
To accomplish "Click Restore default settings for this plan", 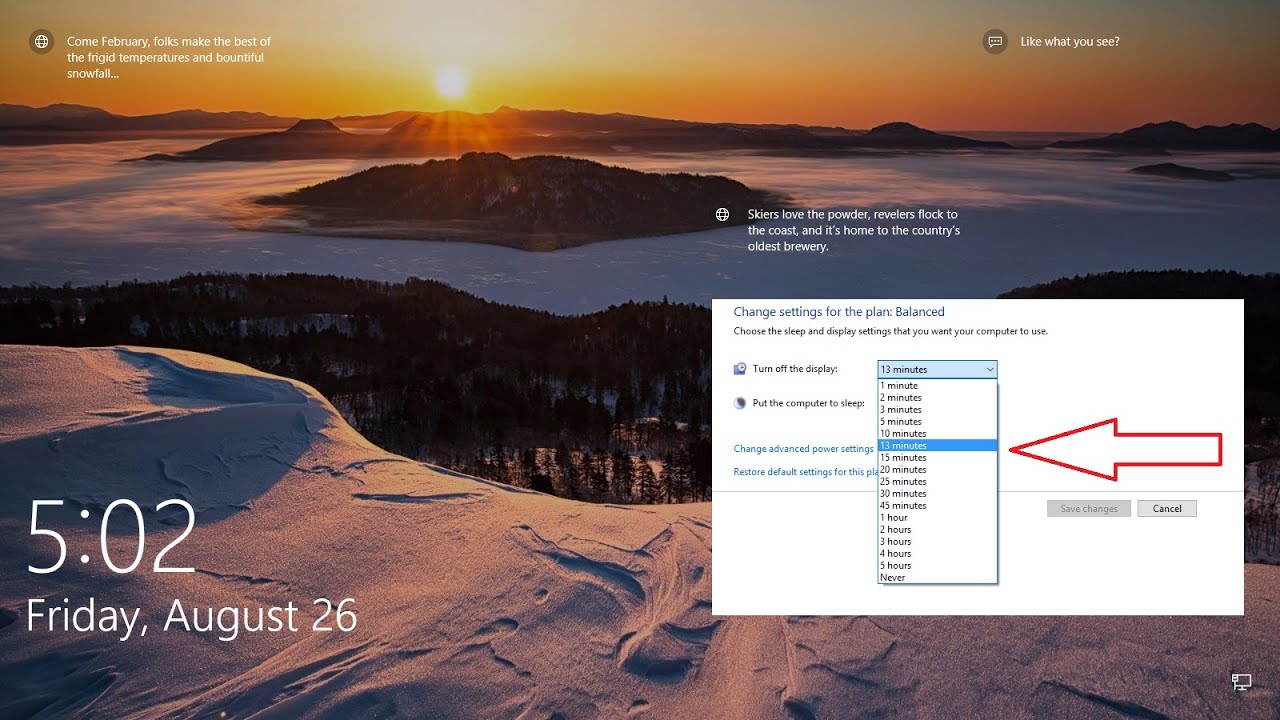I will [x=806, y=472].
